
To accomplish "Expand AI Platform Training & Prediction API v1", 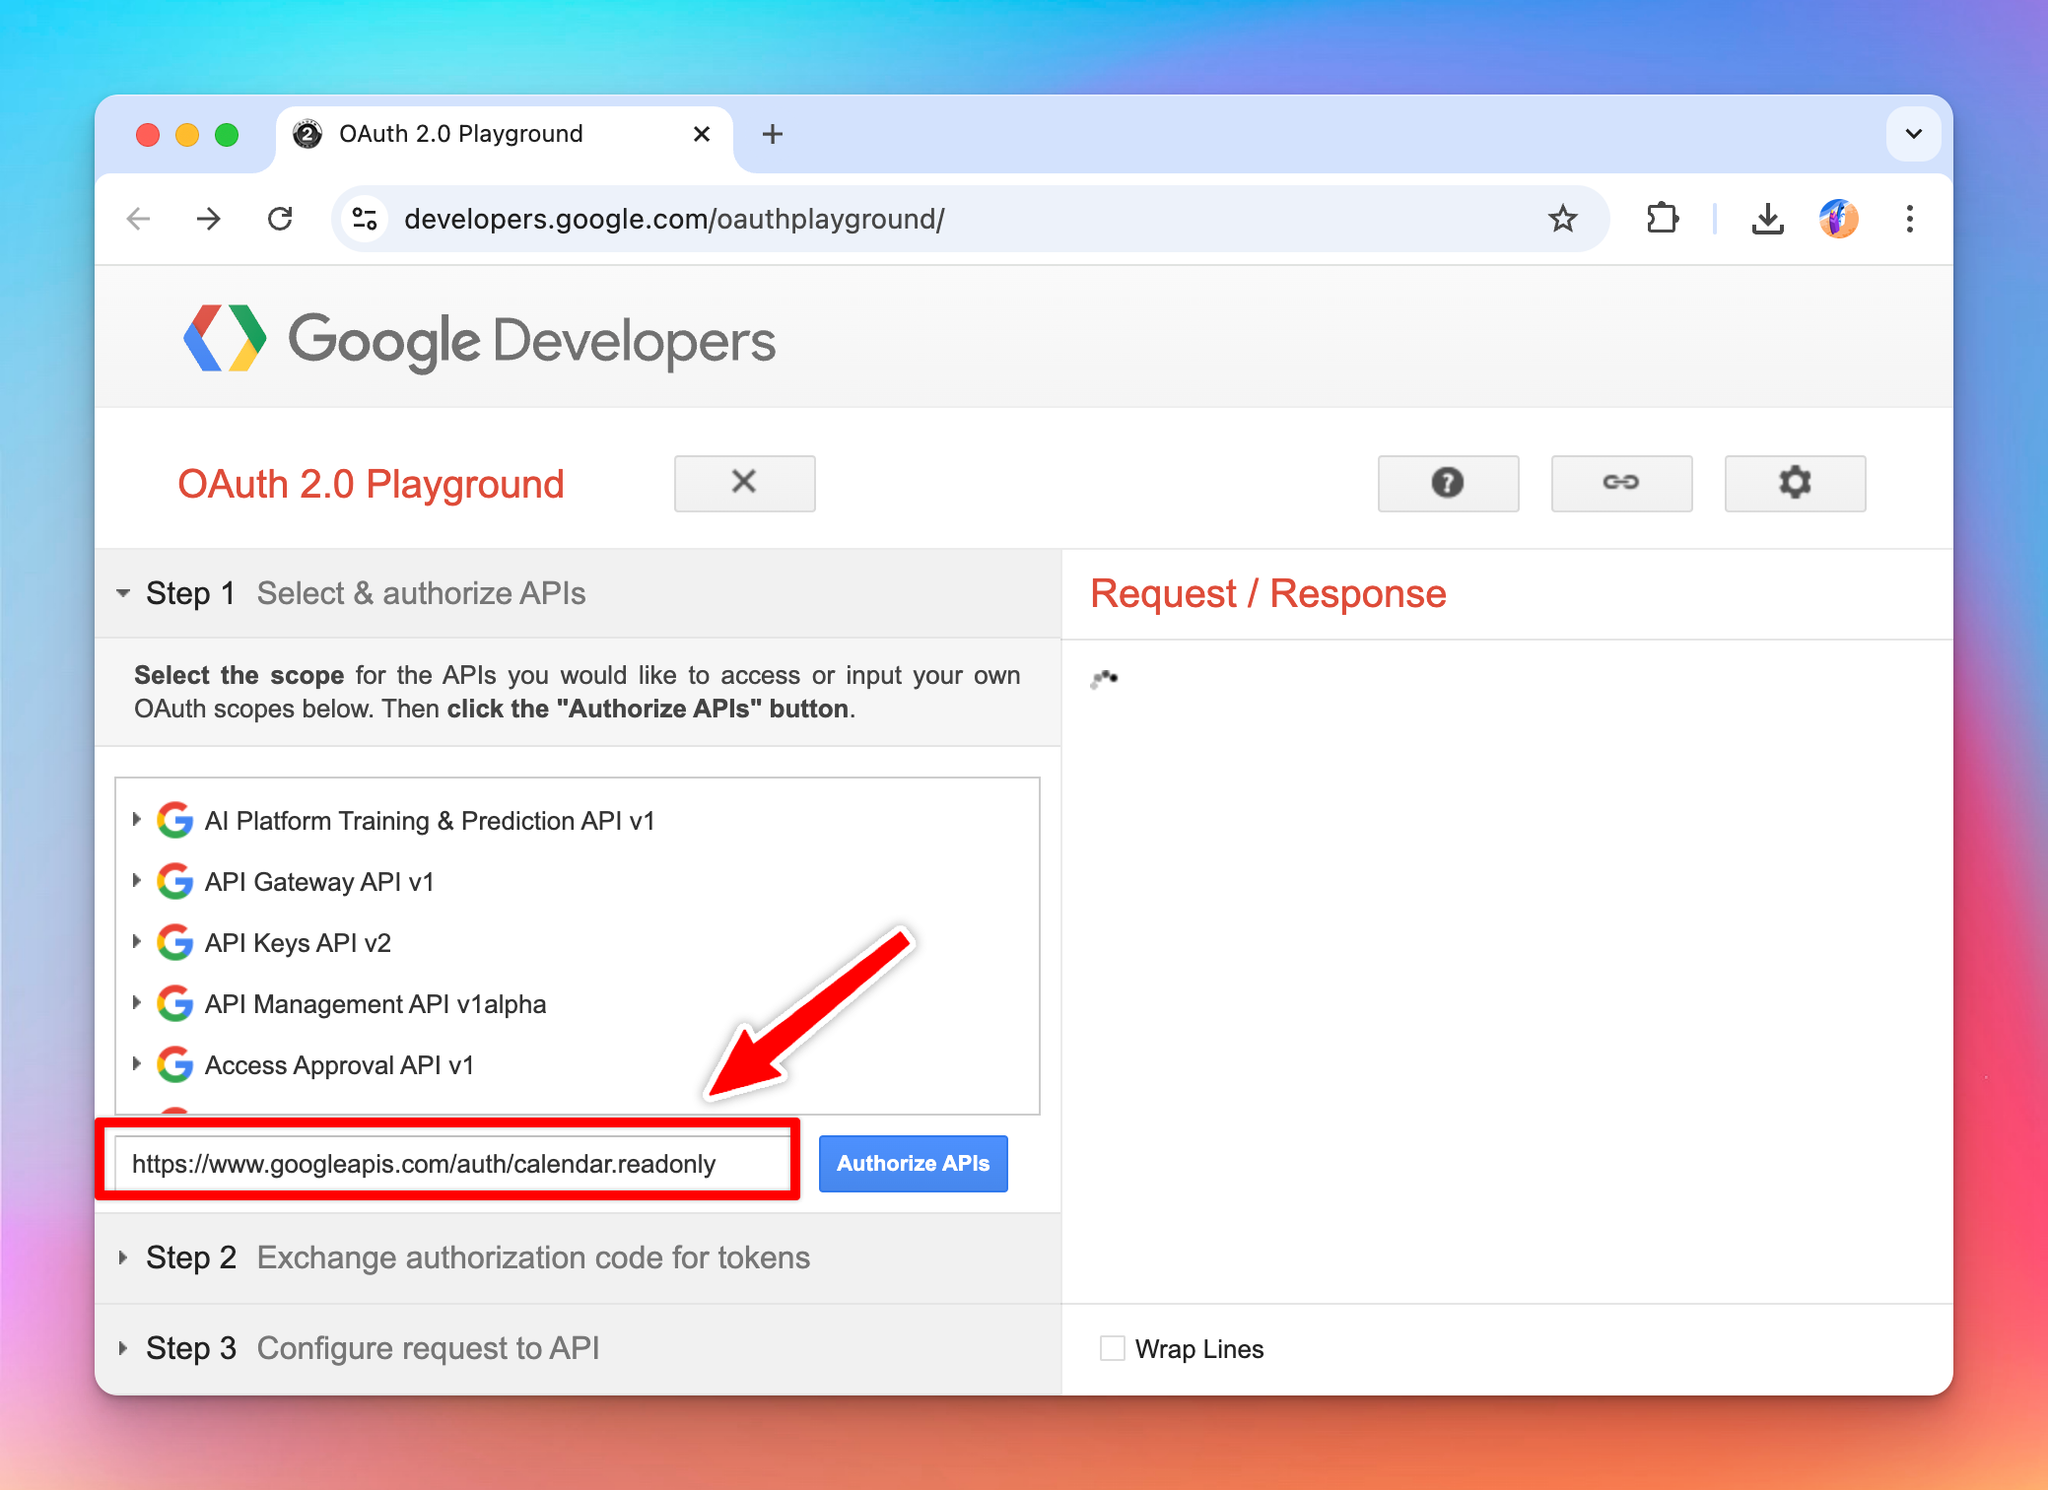I will [137, 820].
